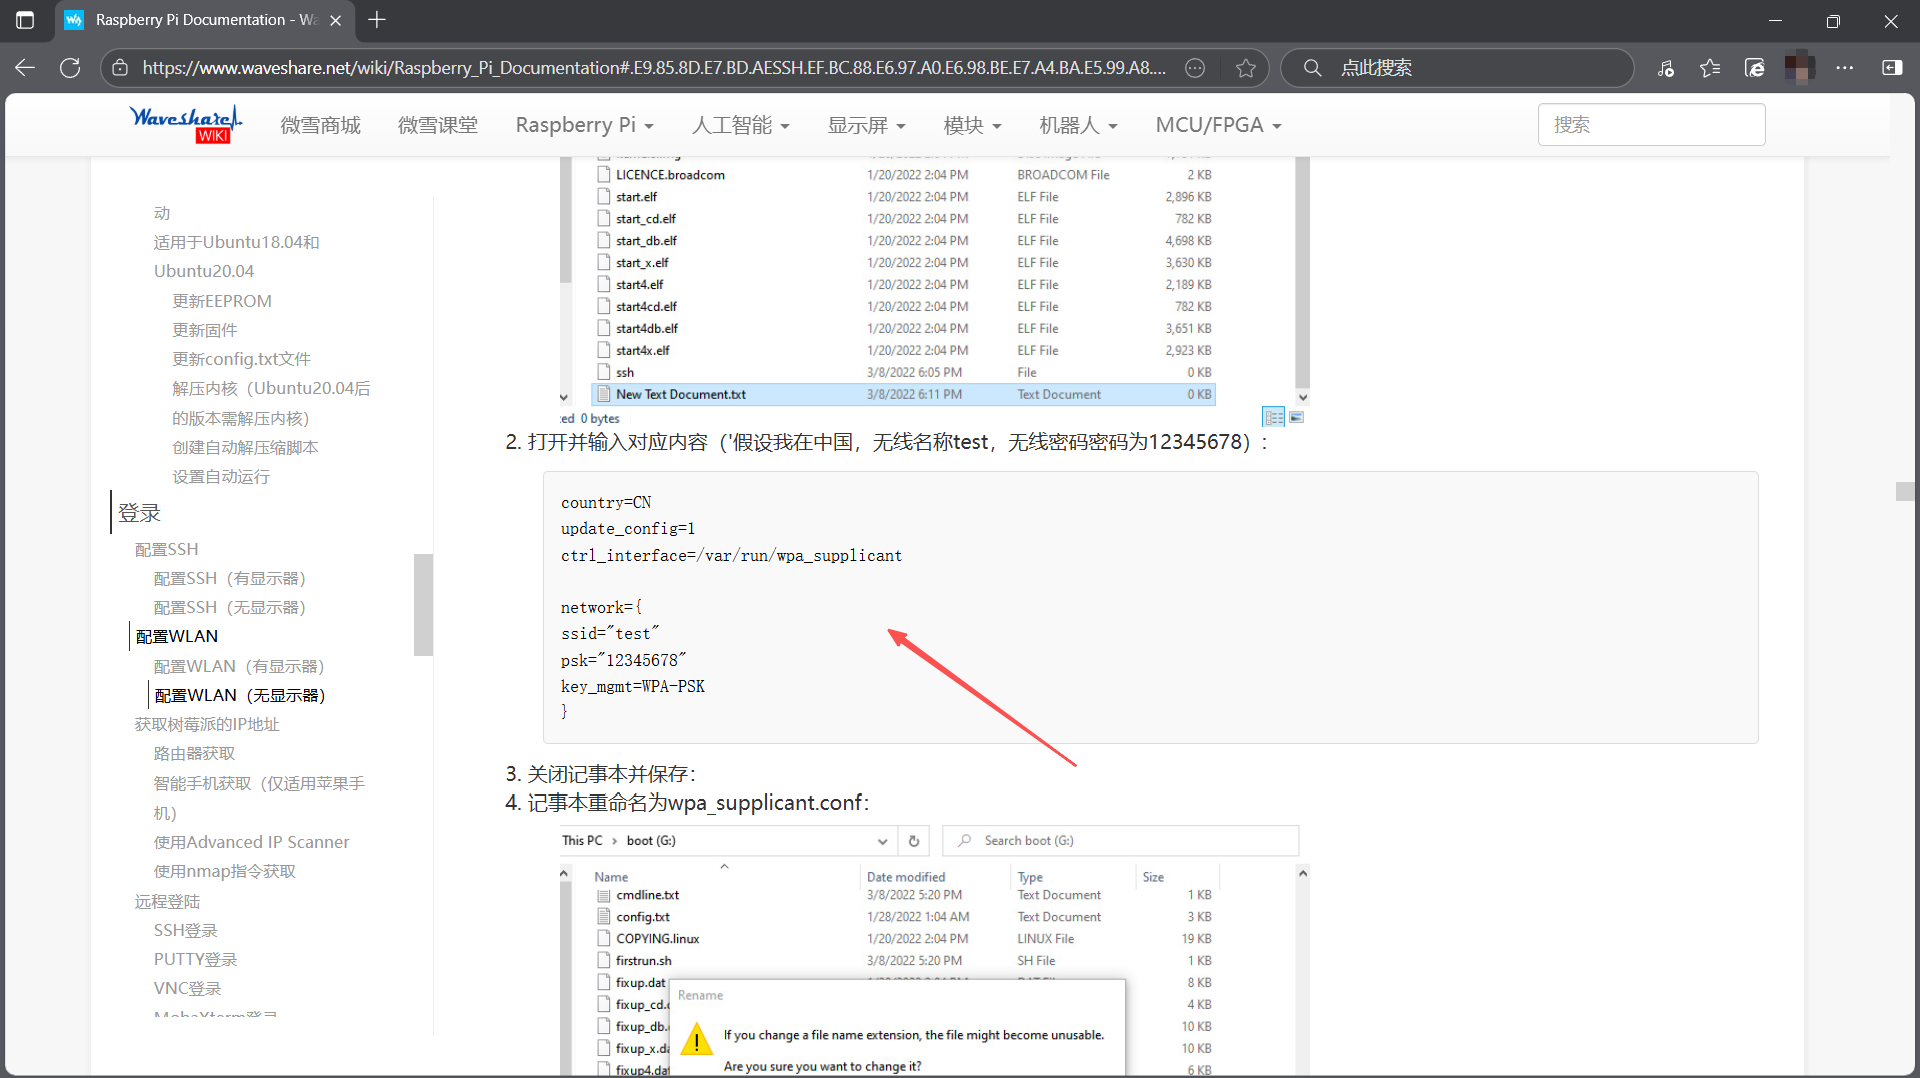1920x1078 pixels.
Task: Open the browser profile avatar
Action: pos(1799,68)
